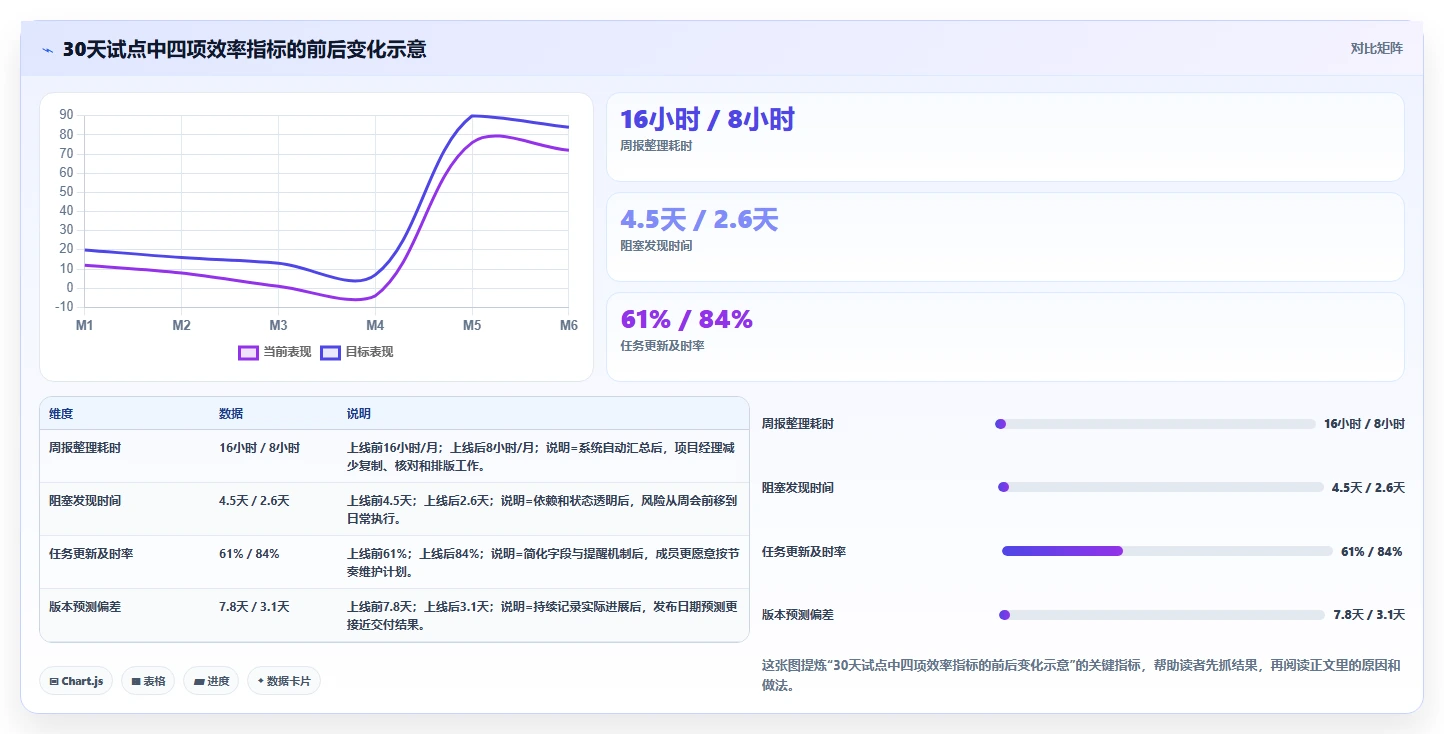This screenshot has height=734, width=1444.
Task: Click the 阻塞发现时间 progress bar
Action: click(x=1161, y=487)
